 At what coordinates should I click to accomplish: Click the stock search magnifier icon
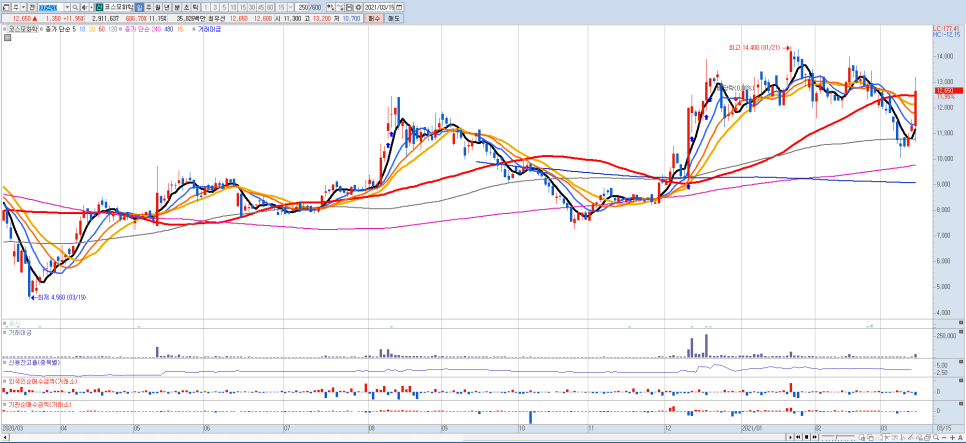click(75, 7)
